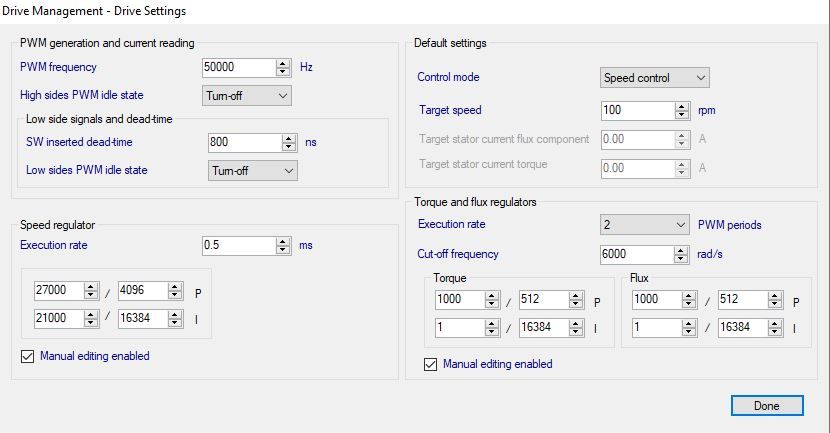Image resolution: width=830 pixels, height=433 pixels.
Task: Open Low sides PWM idle state dropdown
Action: point(252,171)
